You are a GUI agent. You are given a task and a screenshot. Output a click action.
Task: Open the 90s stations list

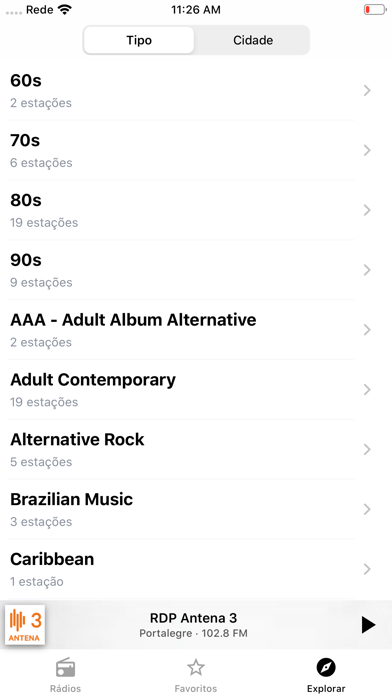196,270
